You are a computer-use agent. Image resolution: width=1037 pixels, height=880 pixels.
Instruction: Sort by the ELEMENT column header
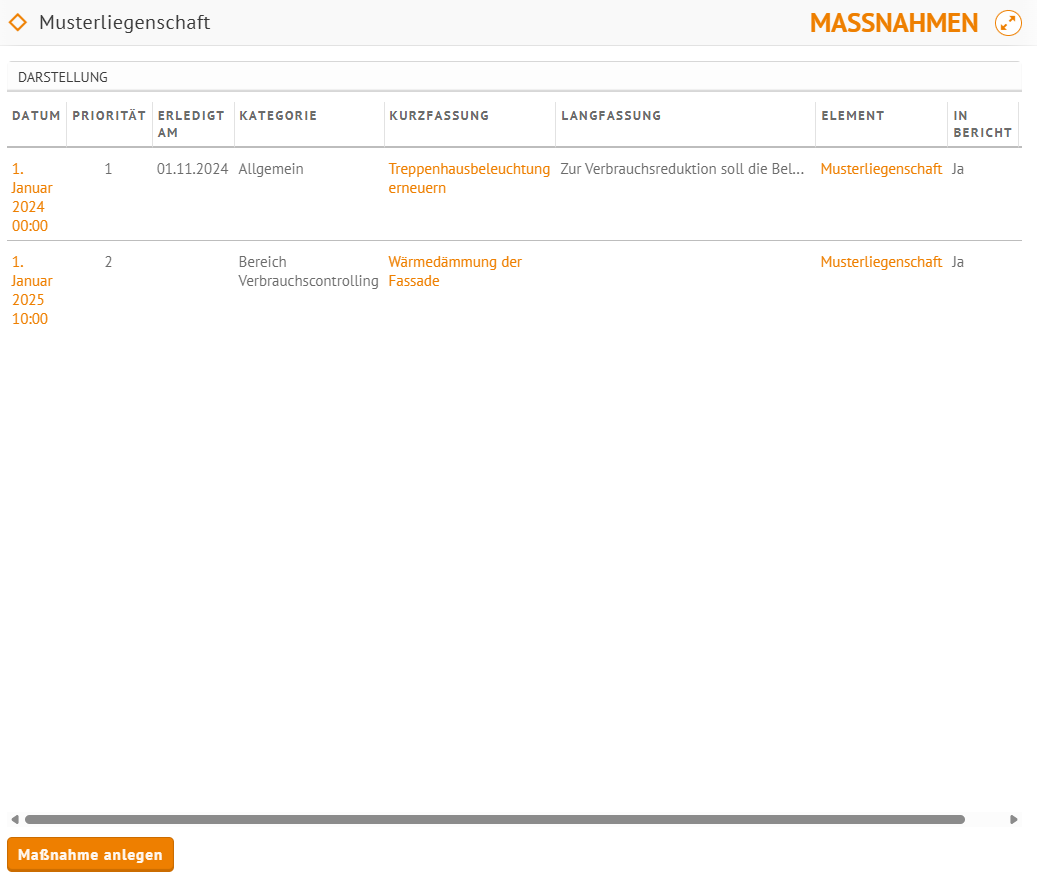pos(852,116)
